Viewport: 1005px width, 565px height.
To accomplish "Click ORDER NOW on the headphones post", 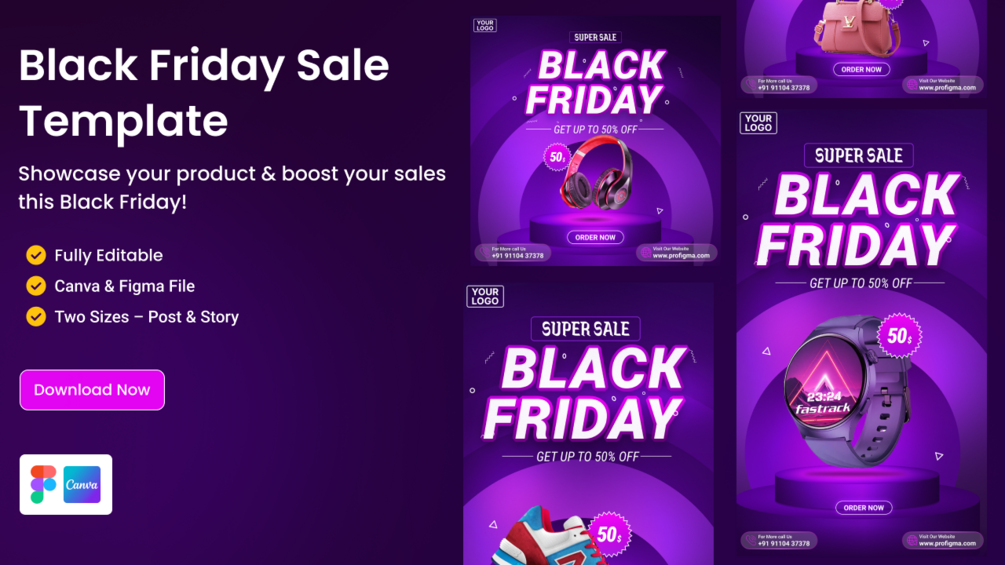I will [x=595, y=237].
